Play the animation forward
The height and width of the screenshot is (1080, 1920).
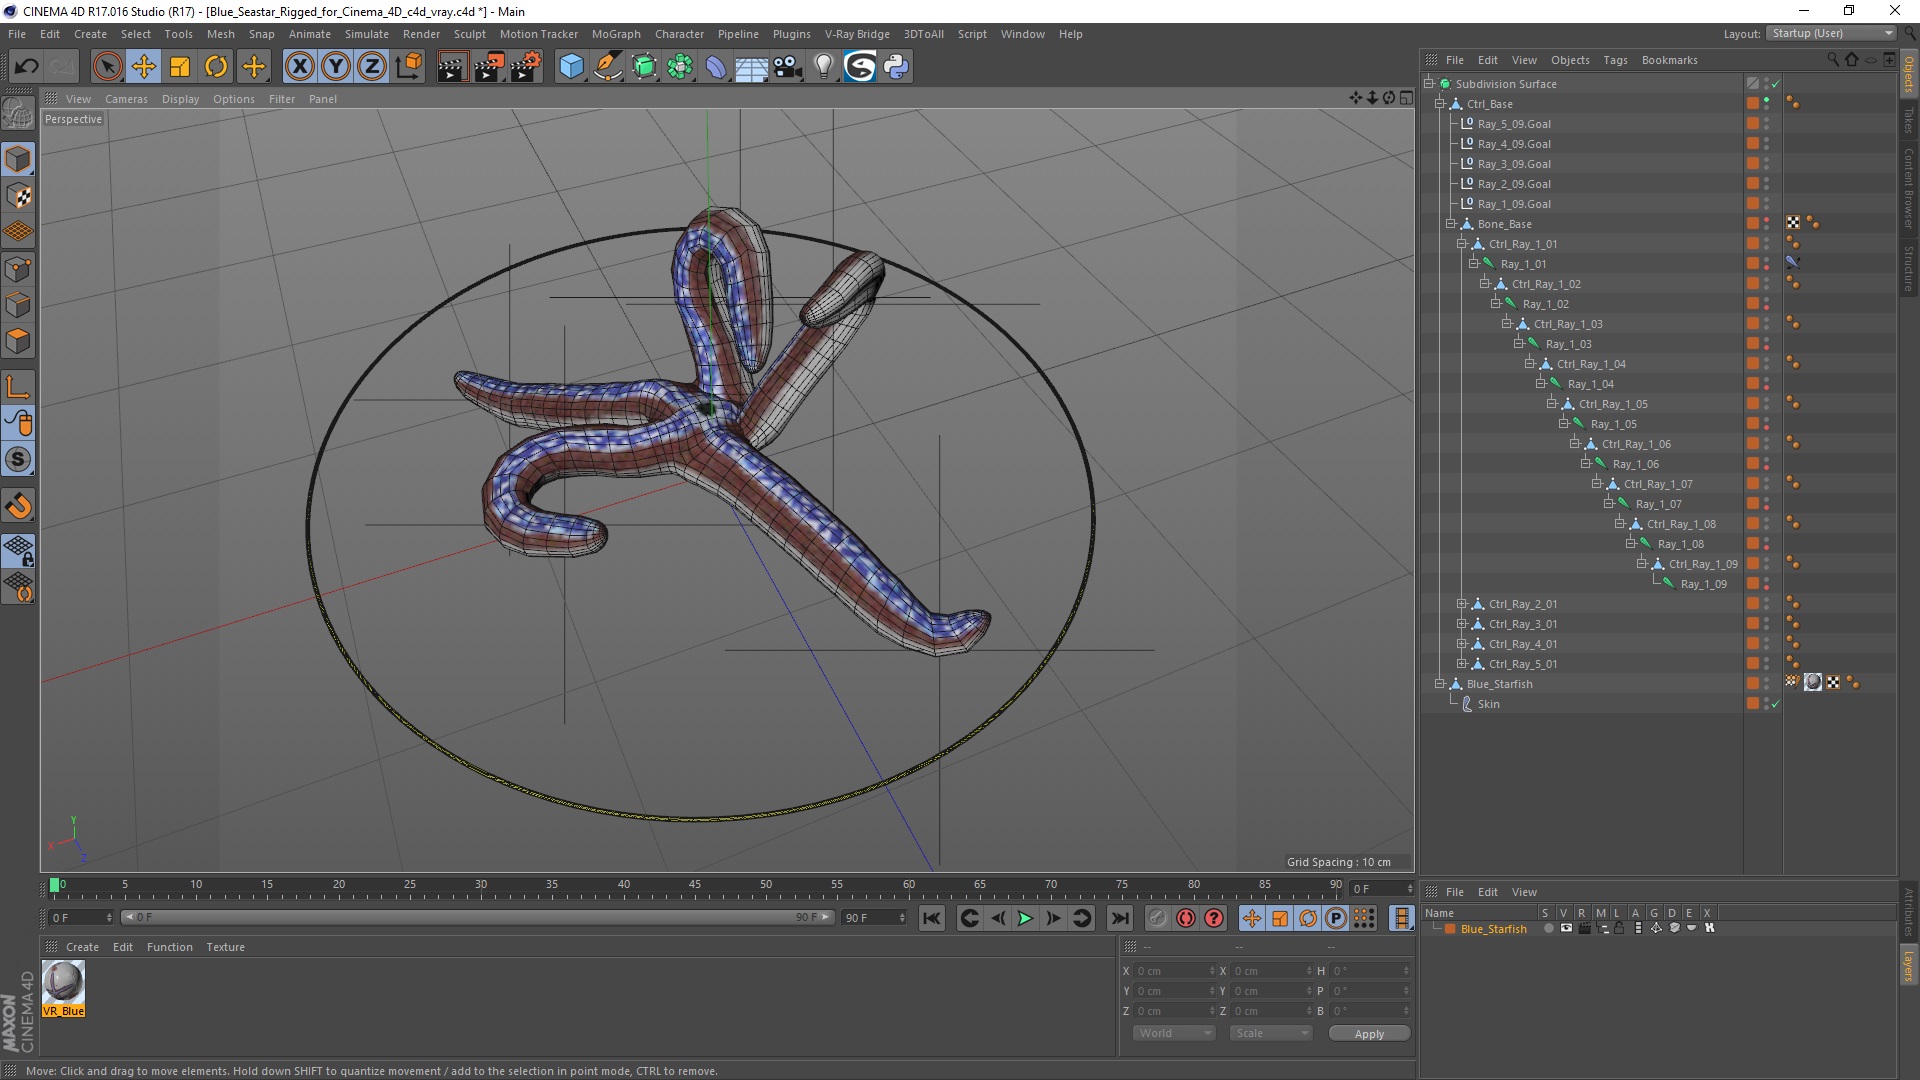tap(1025, 918)
